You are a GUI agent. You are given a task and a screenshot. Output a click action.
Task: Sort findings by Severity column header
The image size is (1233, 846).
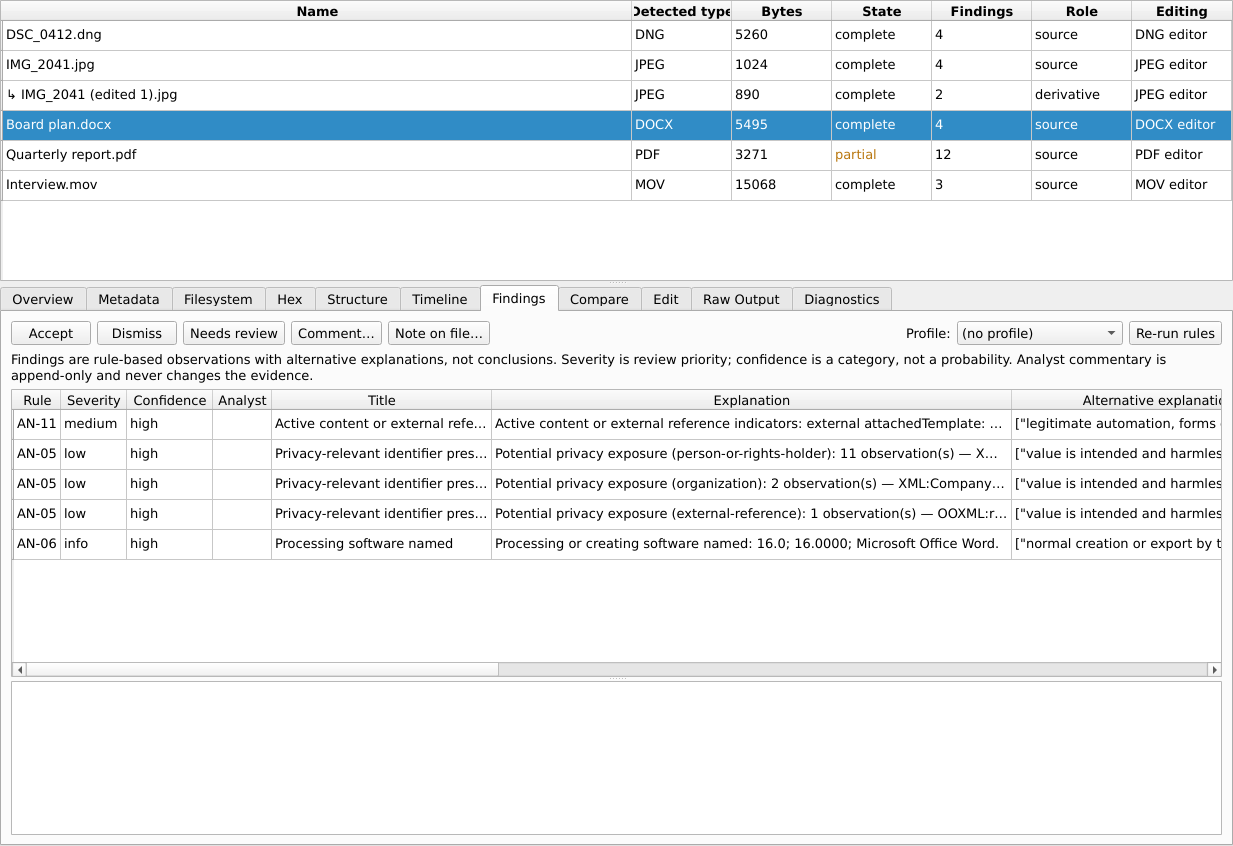(x=93, y=400)
